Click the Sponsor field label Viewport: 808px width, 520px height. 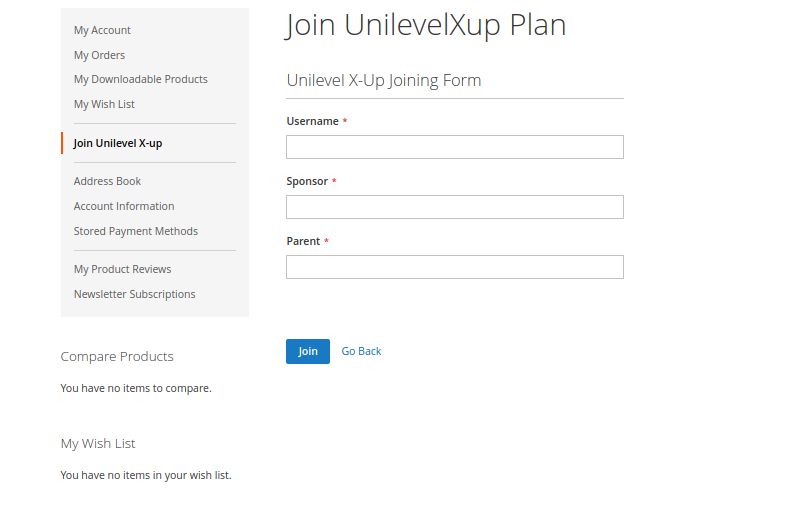coord(307,181)
